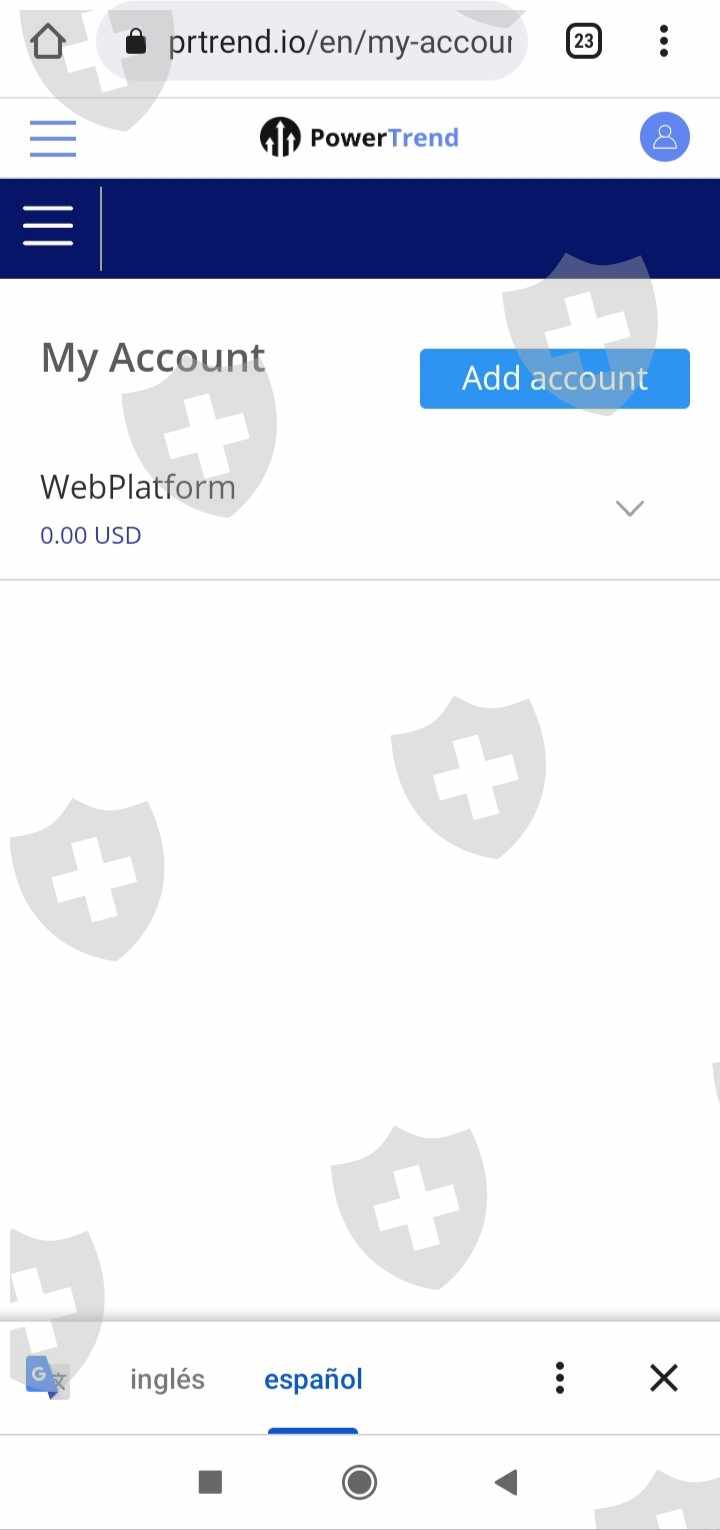This screenshot has height=1530, width=720.
Task: Click the PowerTrend logo
Action: (359, 137)
